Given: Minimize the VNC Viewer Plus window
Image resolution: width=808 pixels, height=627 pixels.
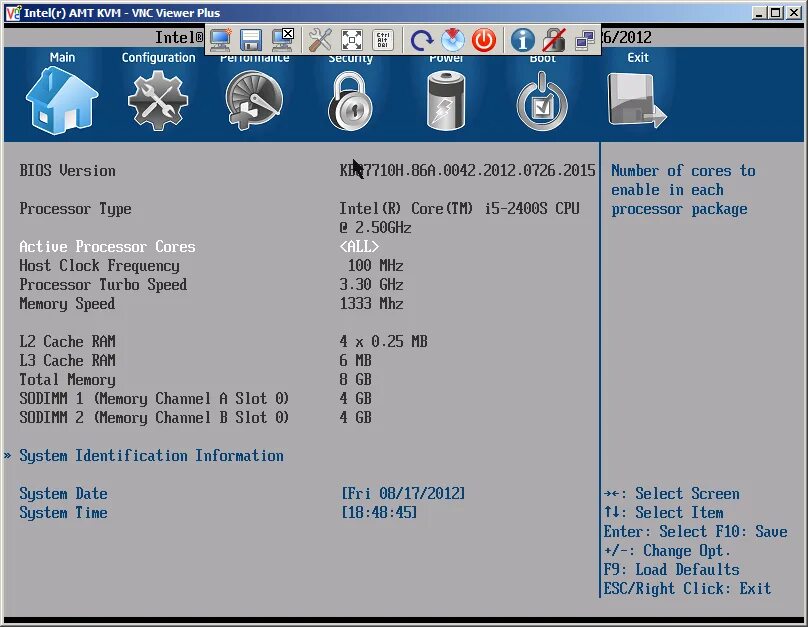Looking at the screenshot, I should pos(758,13).
